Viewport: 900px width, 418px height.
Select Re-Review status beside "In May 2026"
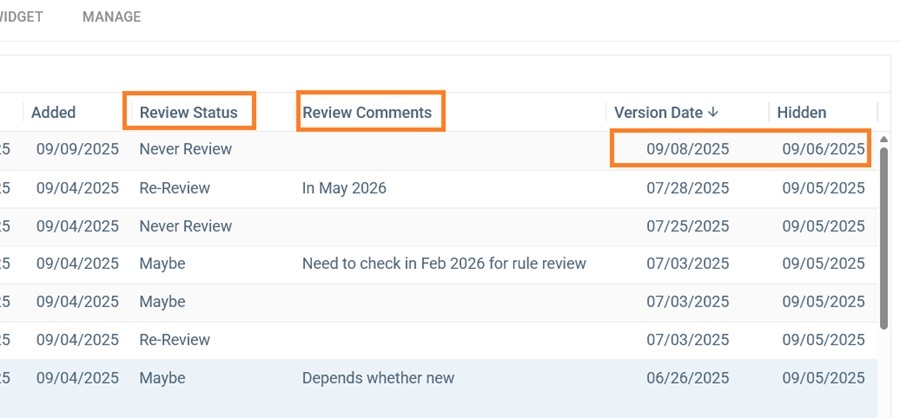[174, 188]
